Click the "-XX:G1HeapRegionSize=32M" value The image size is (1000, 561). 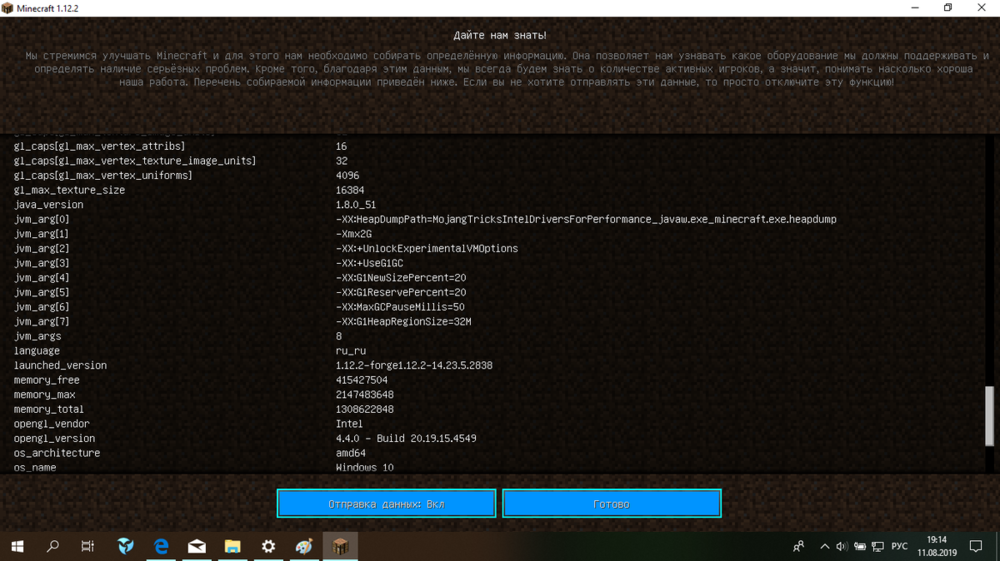(x=404, y=322)
